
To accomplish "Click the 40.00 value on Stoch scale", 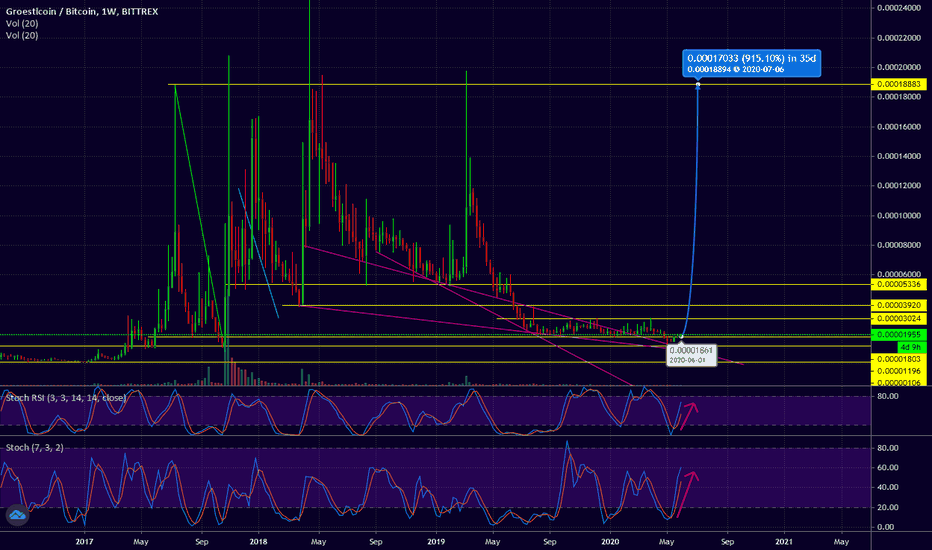I will [x=886, y=488].
